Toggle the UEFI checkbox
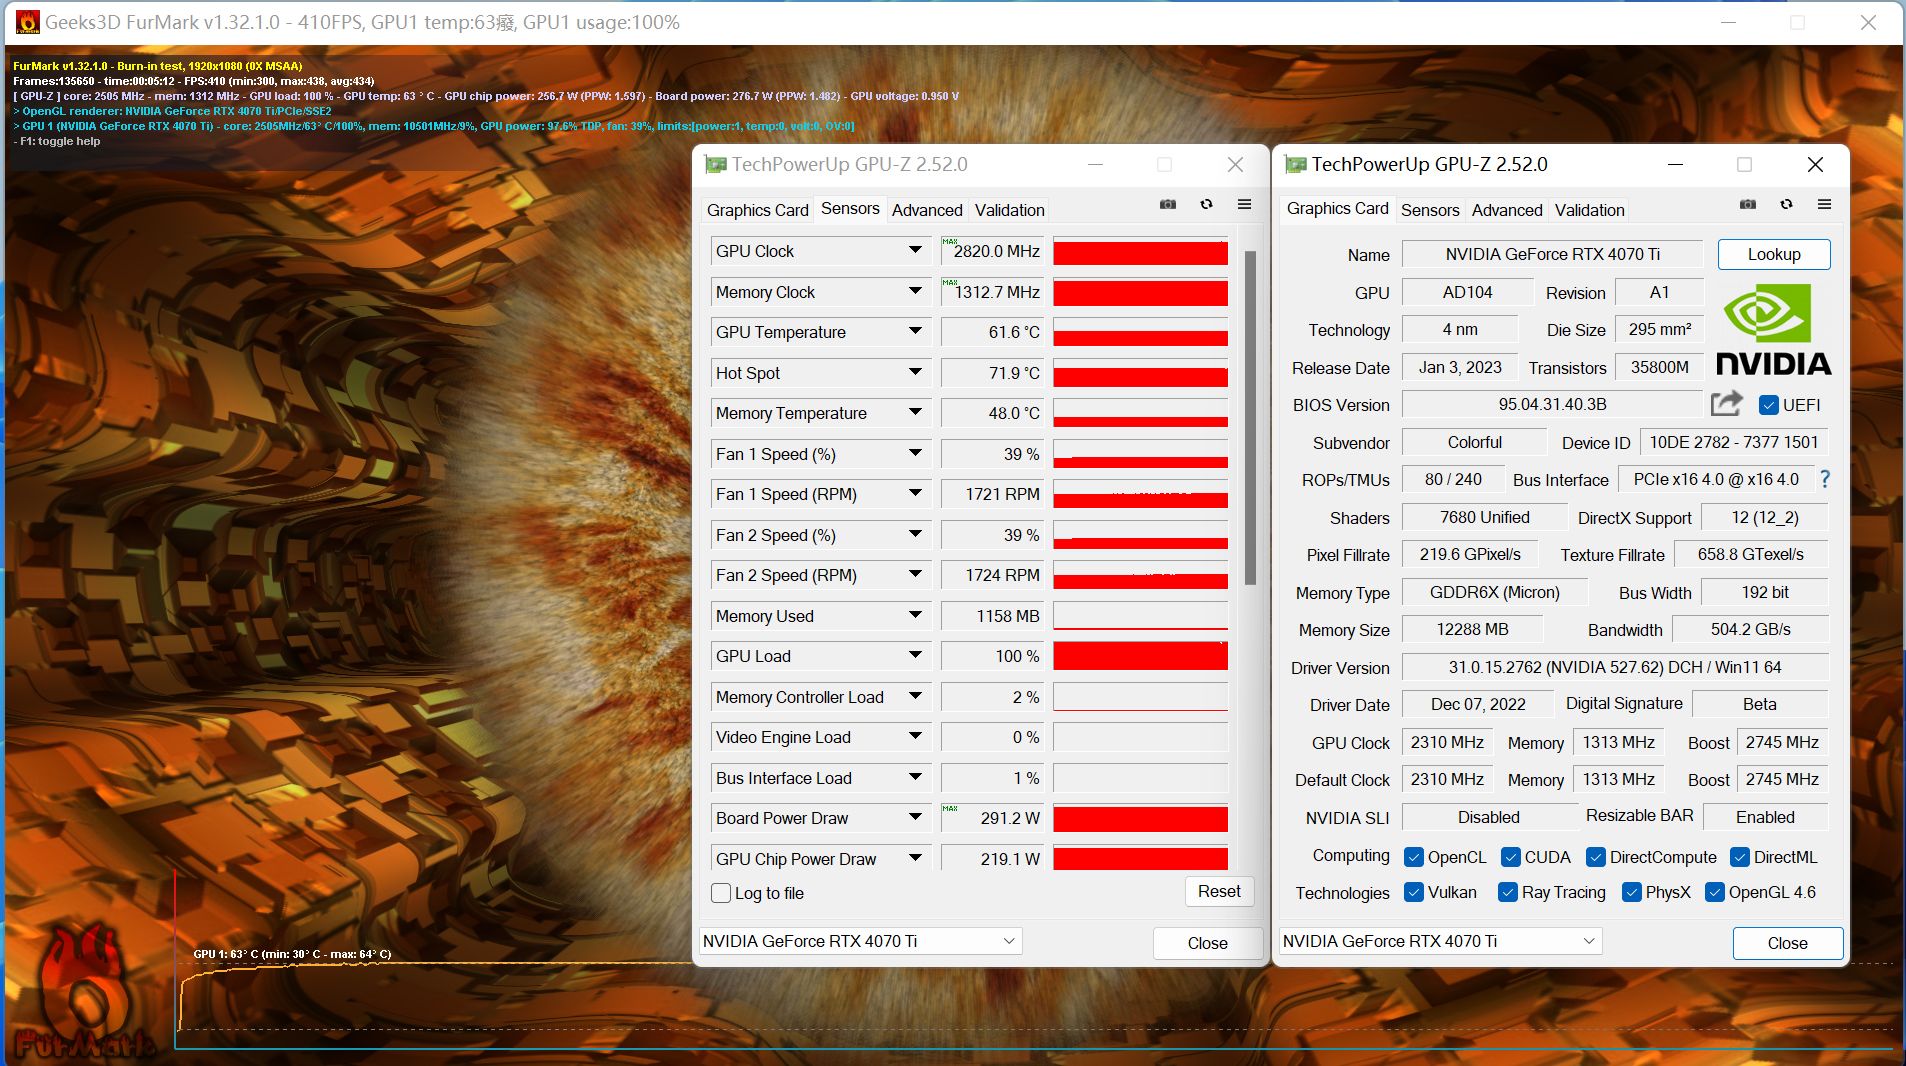This screenshot has width=1906, height=1066. coord(1768,405)
